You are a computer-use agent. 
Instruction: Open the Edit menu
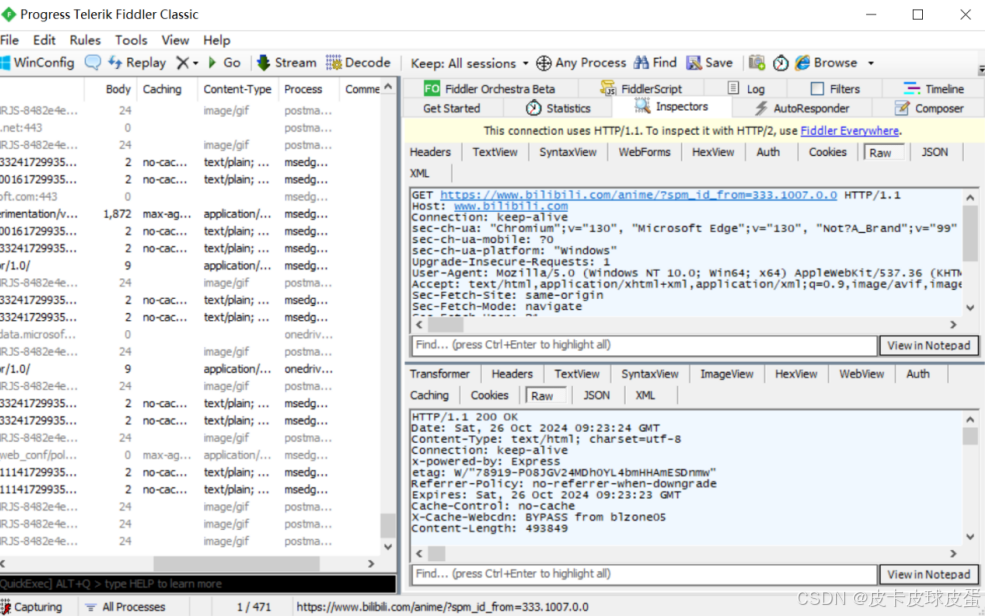tap(44, 40)
